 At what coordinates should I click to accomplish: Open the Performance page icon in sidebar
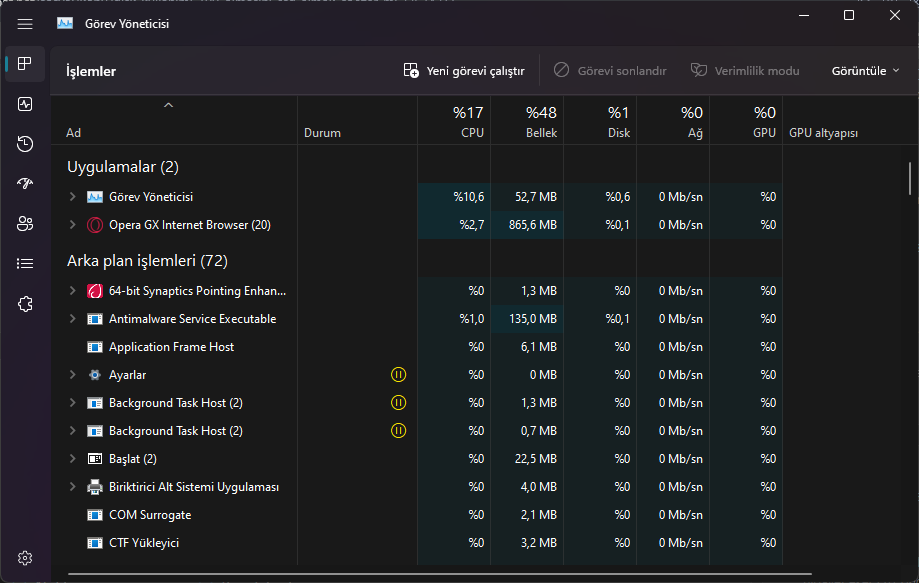(25, 104)
